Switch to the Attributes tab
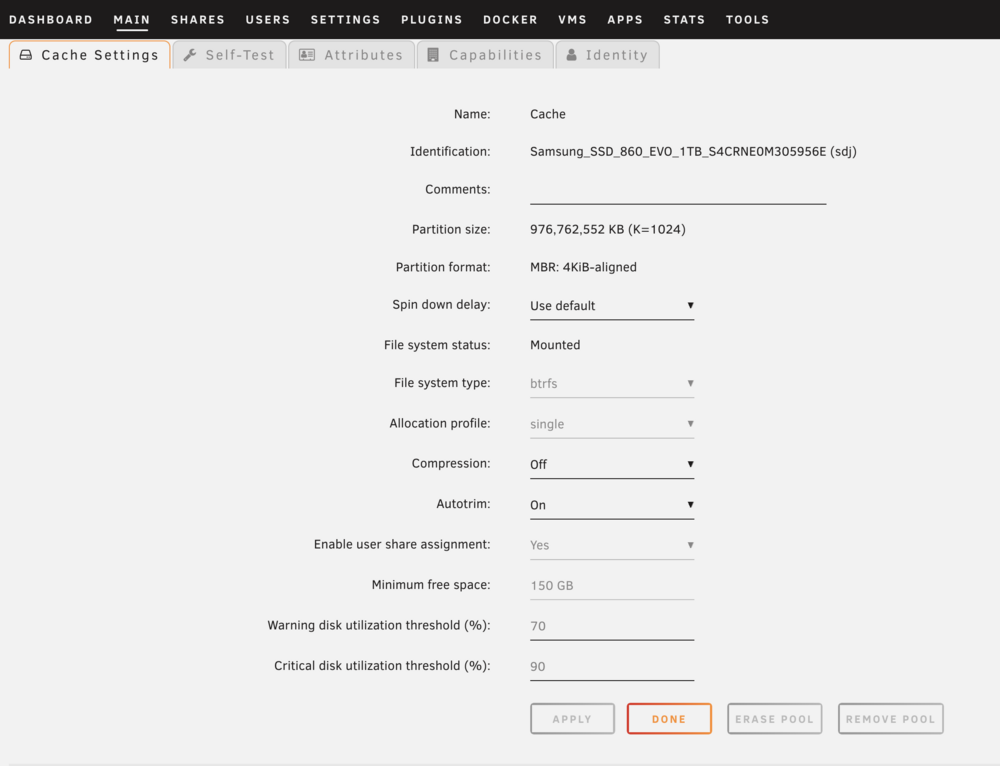1000x766 pixels. (351, 55)
